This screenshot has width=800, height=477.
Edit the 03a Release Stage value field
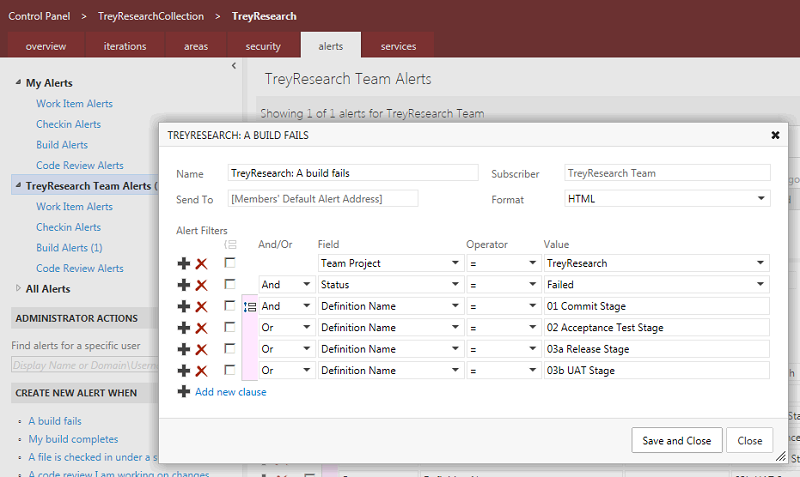657,349
